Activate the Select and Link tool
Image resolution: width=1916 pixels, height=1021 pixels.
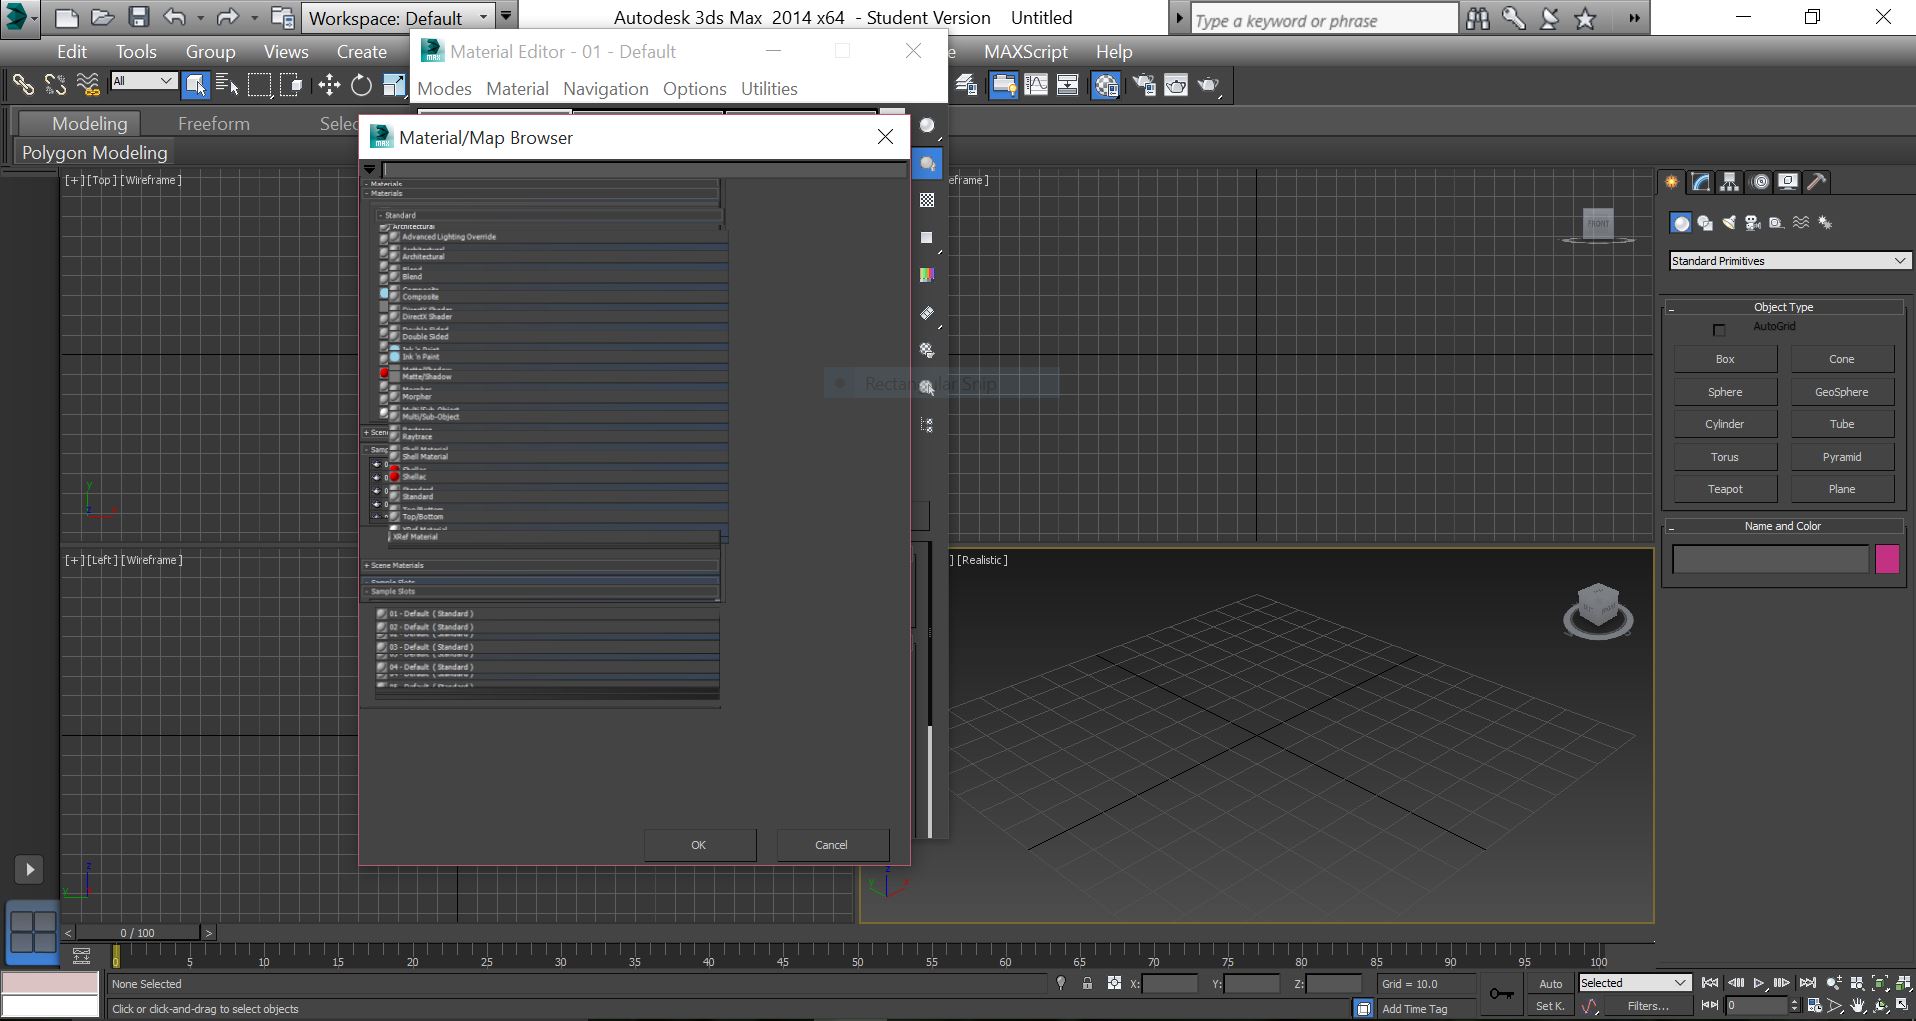pos(23,85)
